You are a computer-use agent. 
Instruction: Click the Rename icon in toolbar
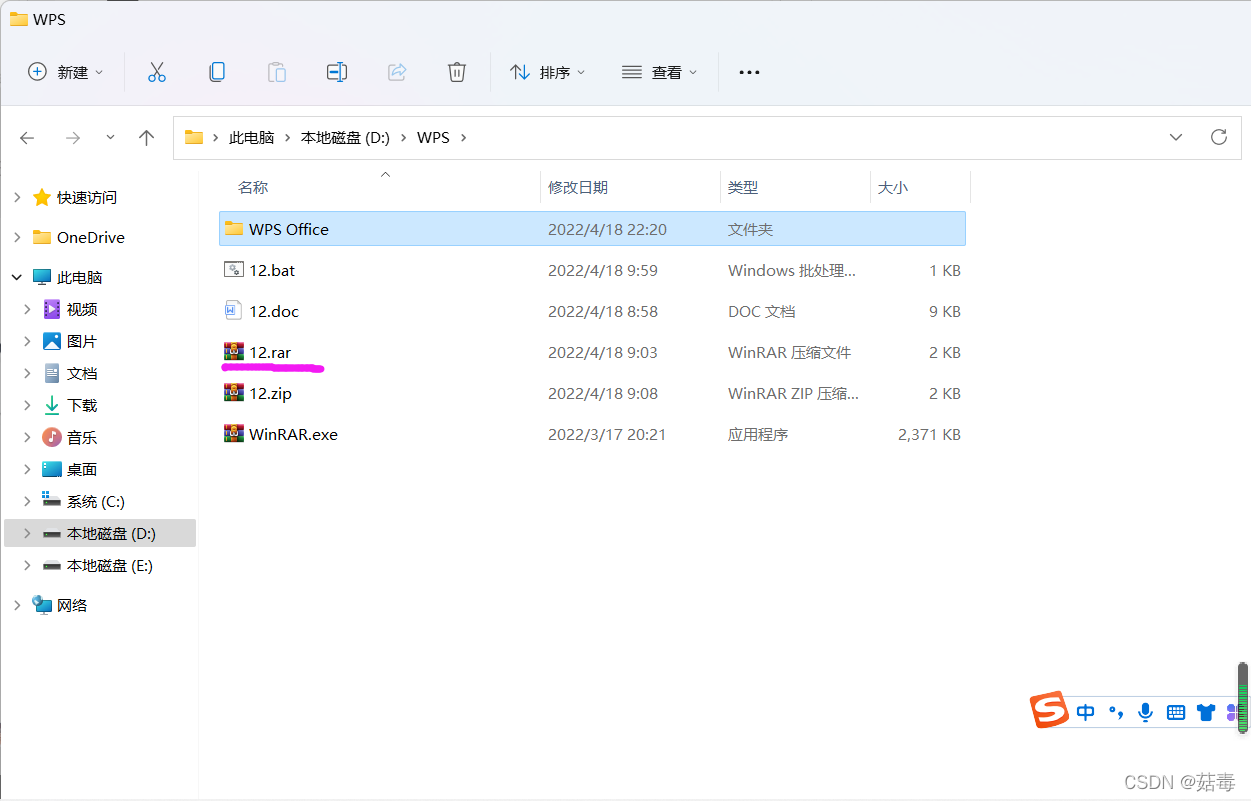point(337,72)
